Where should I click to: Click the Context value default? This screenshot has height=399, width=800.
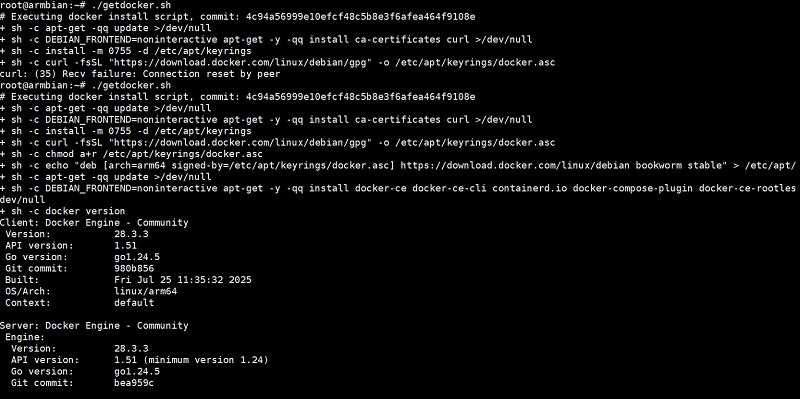click(134, 303)
